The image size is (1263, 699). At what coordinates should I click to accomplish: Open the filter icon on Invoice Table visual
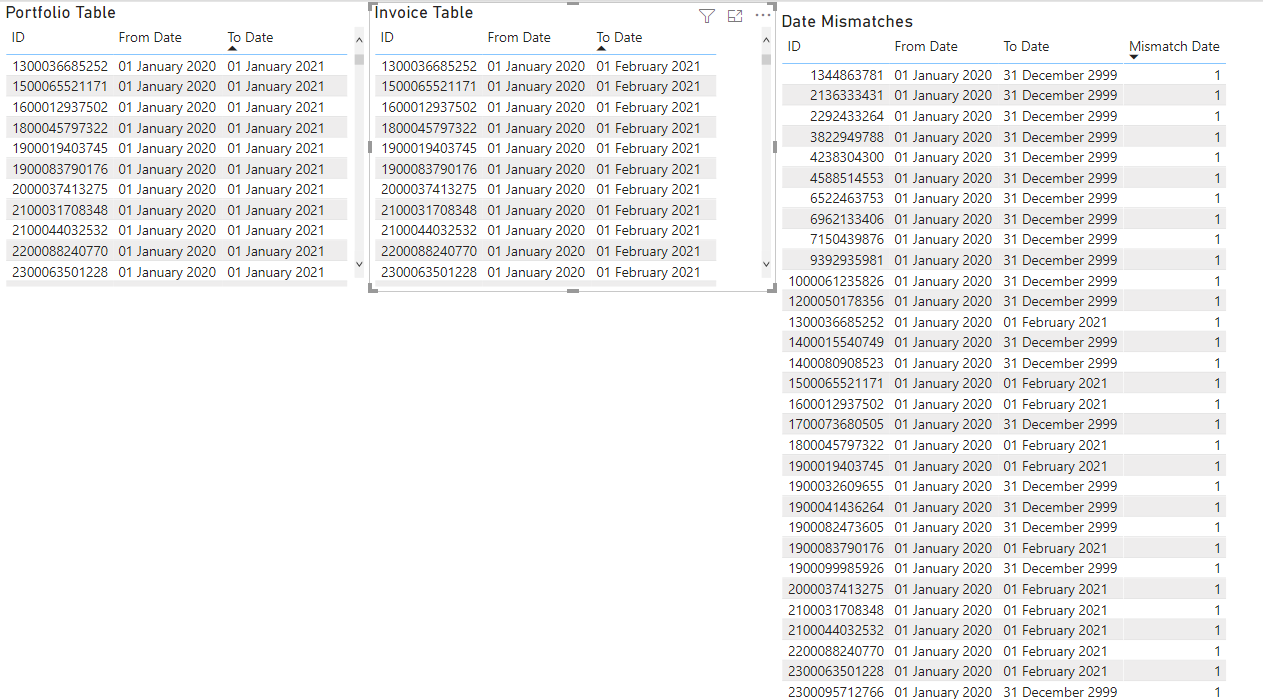(707, 16)
